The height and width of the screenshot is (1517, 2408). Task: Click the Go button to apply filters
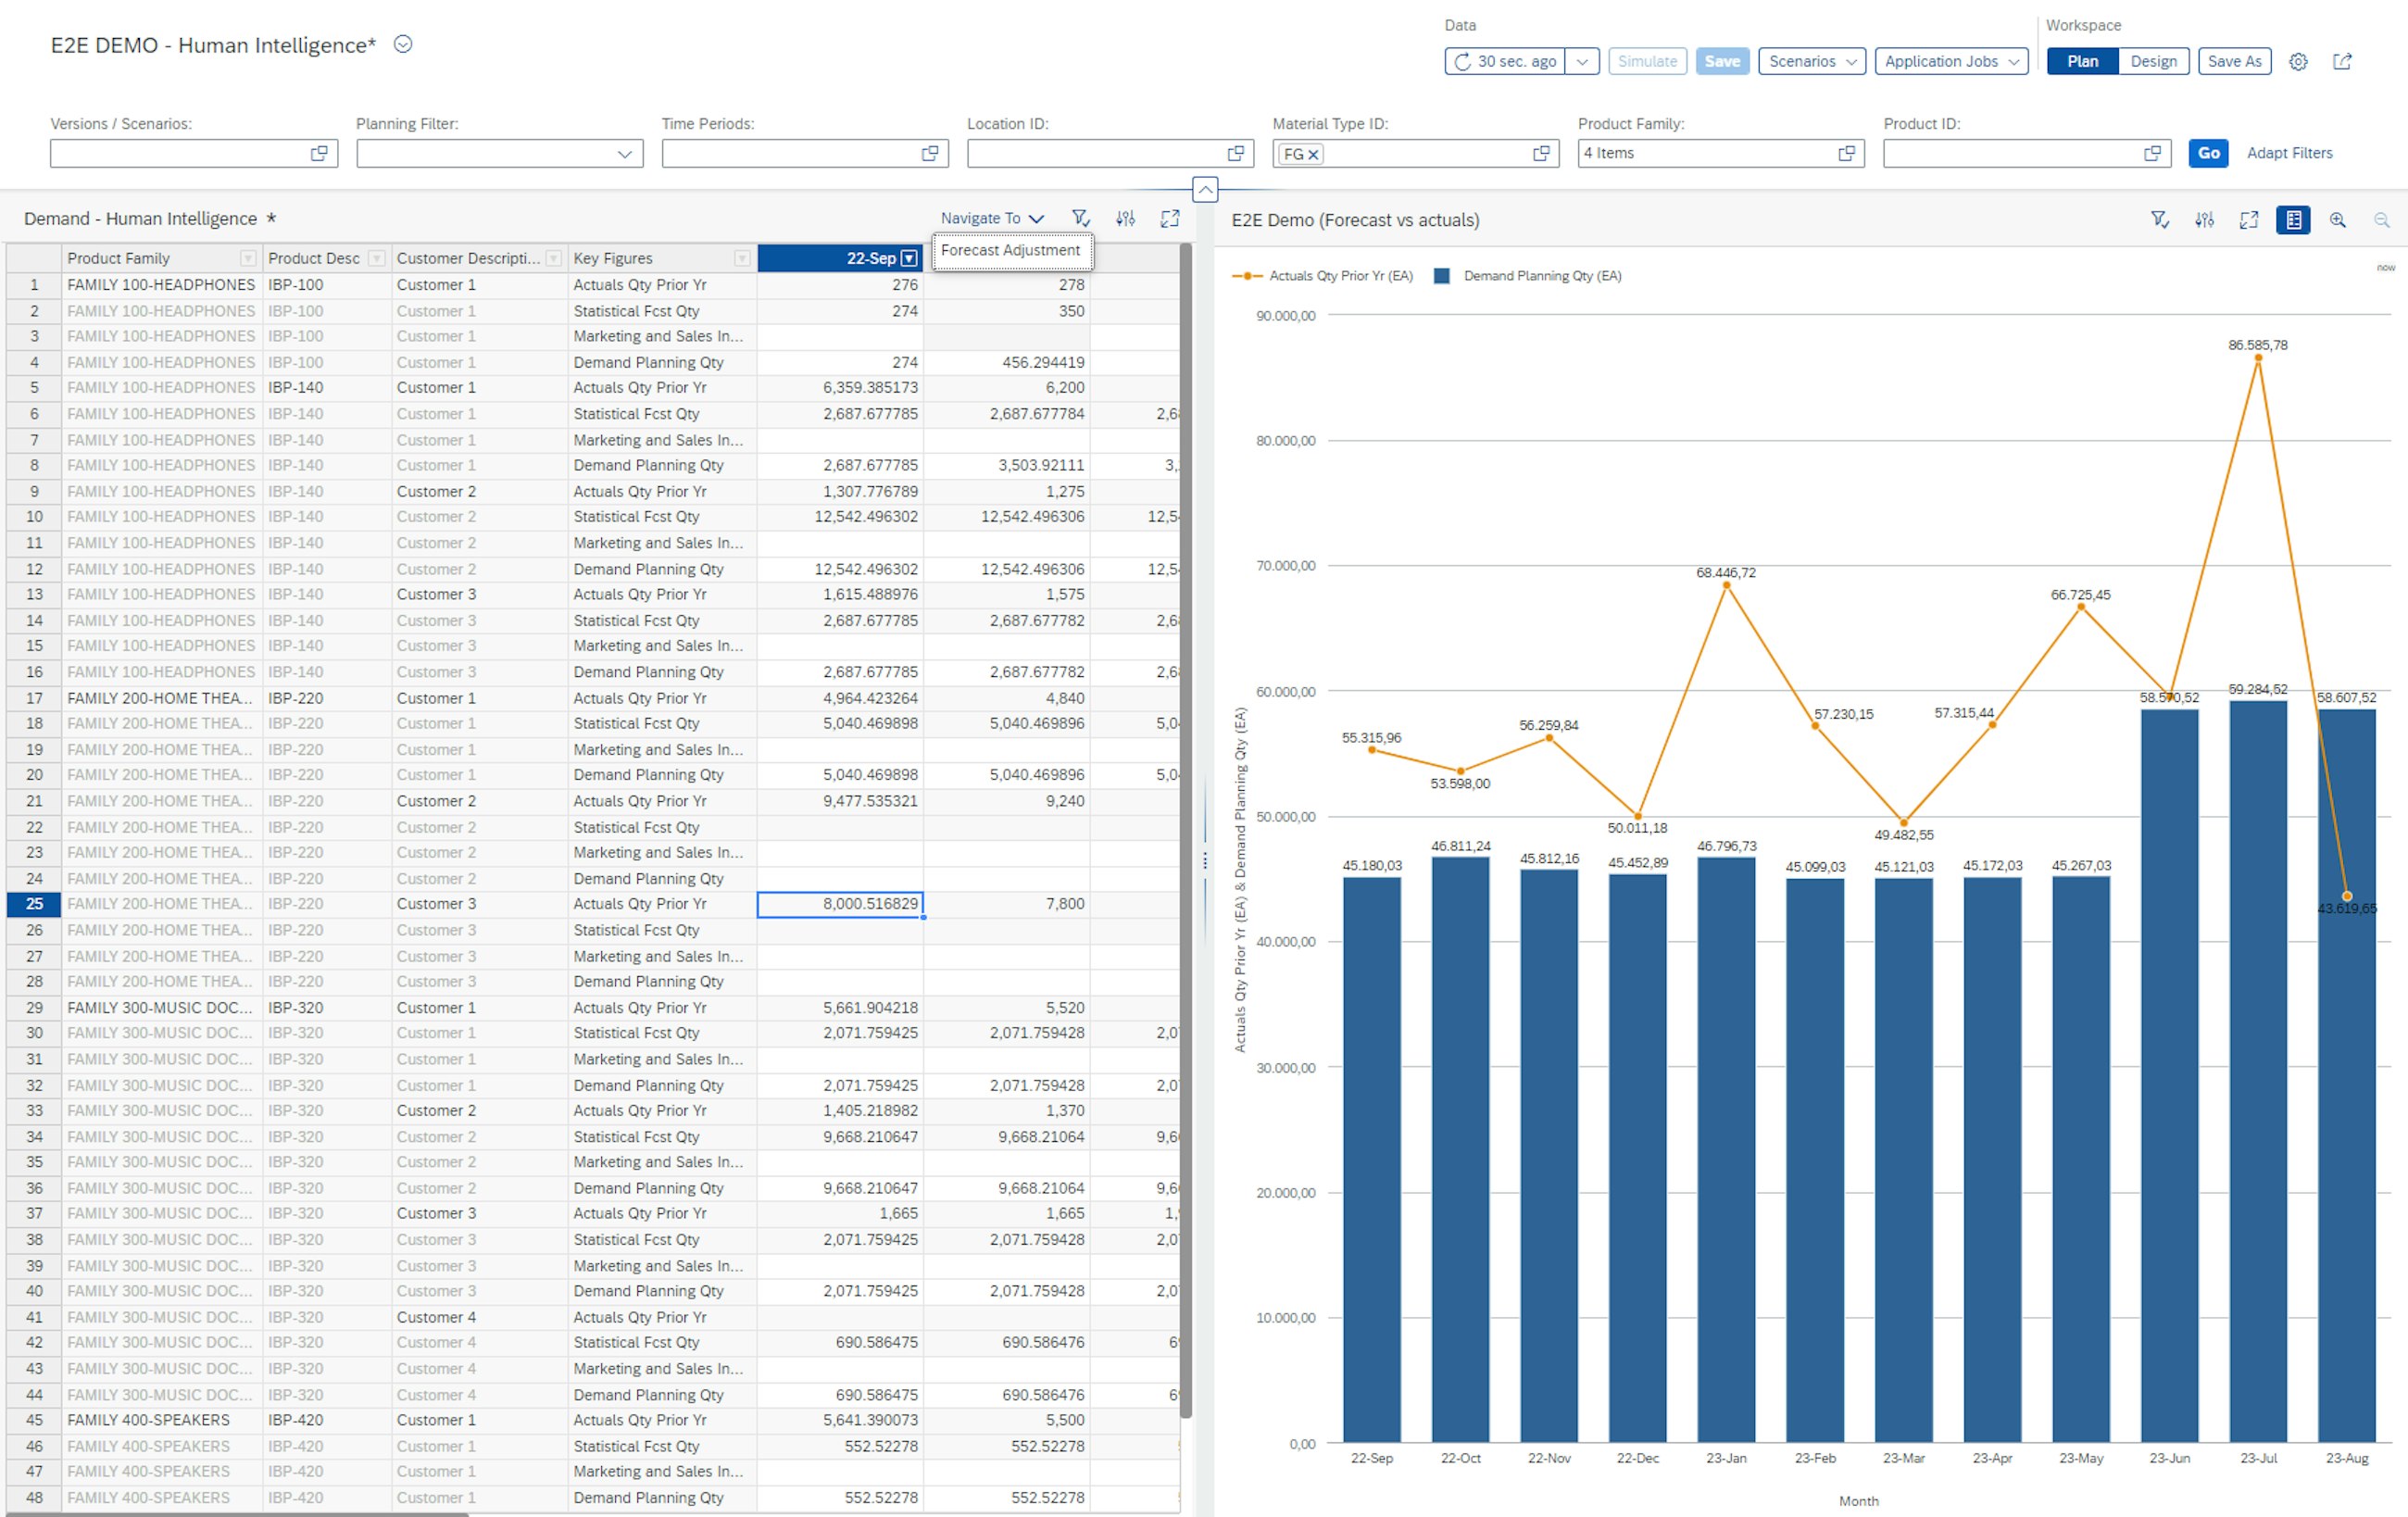pyautogui.click(x=2211, y=152)
